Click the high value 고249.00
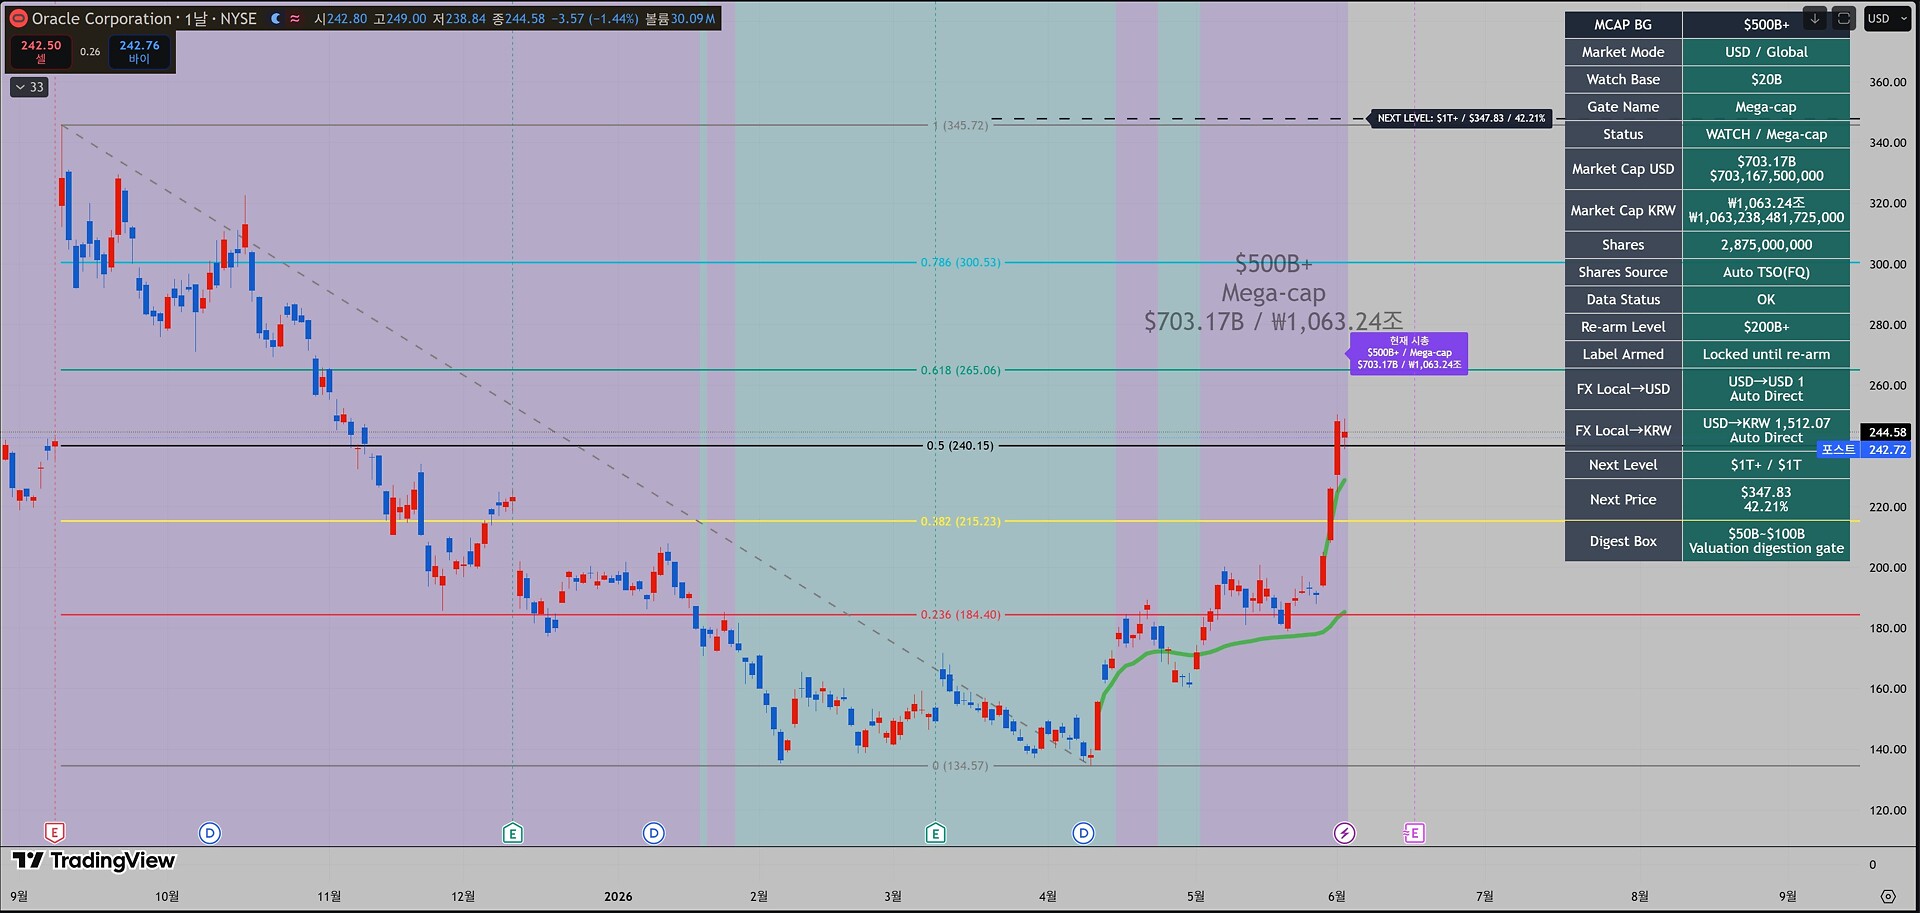This screenshot has height=913, width=1920. click(400, 18)
